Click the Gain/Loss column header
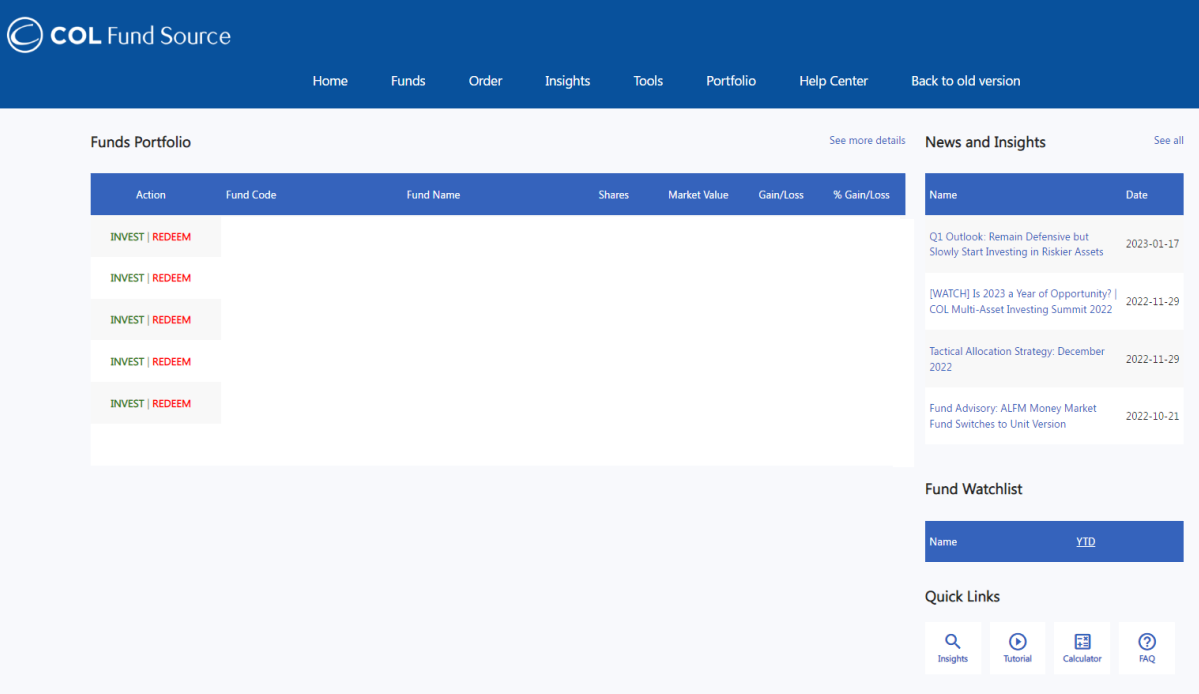 tap(781, 195)
